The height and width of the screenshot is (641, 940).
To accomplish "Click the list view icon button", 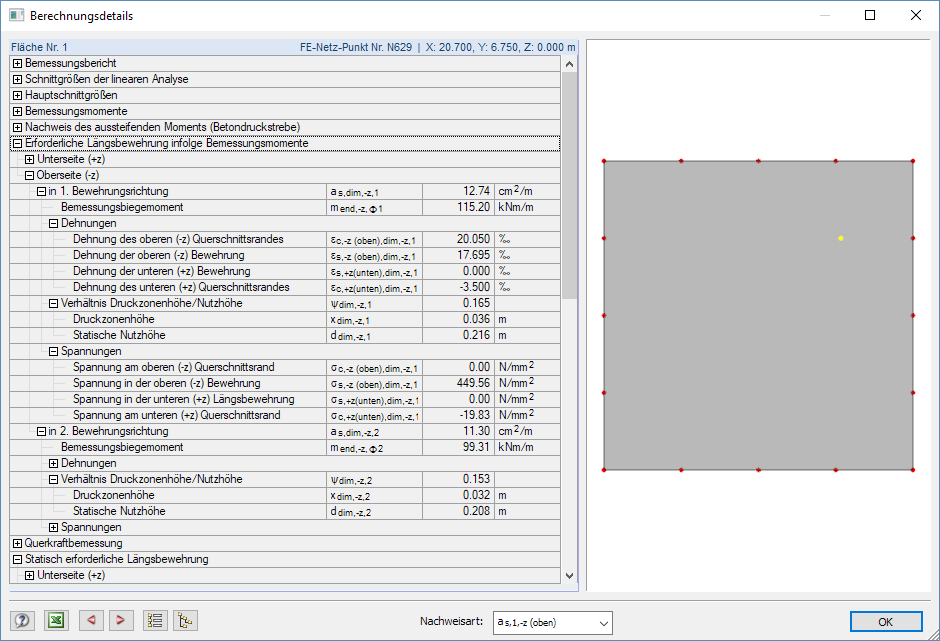I will click(x=155, y=621).
